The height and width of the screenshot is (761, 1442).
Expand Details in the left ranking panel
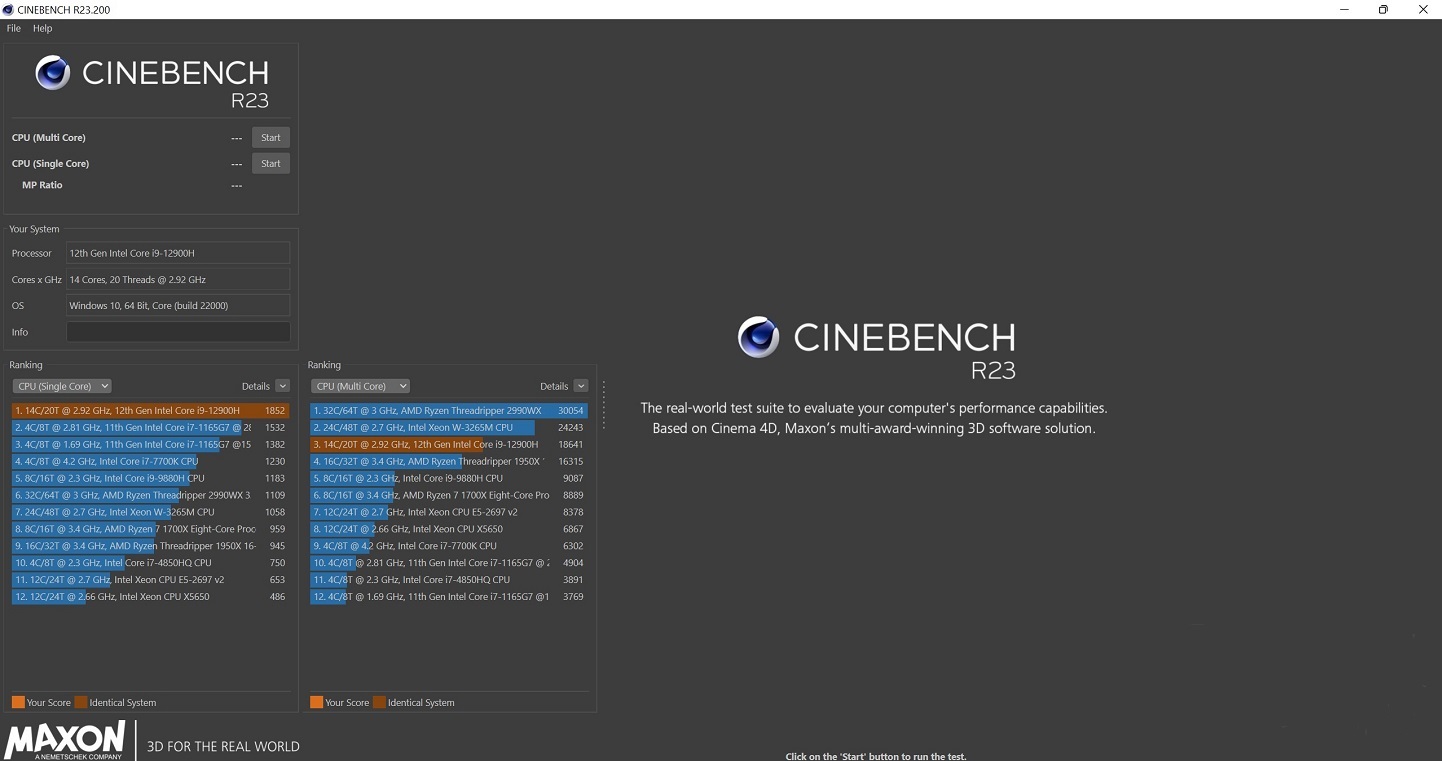click(x=282, y=386)
